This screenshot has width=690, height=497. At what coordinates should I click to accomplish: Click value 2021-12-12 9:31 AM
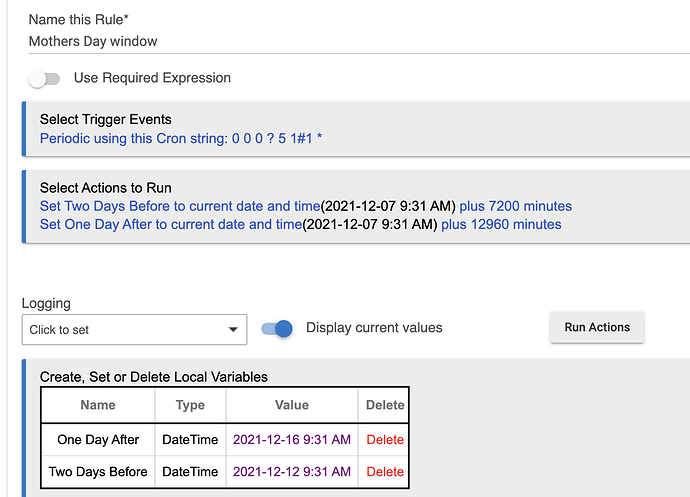coord(292,471)
